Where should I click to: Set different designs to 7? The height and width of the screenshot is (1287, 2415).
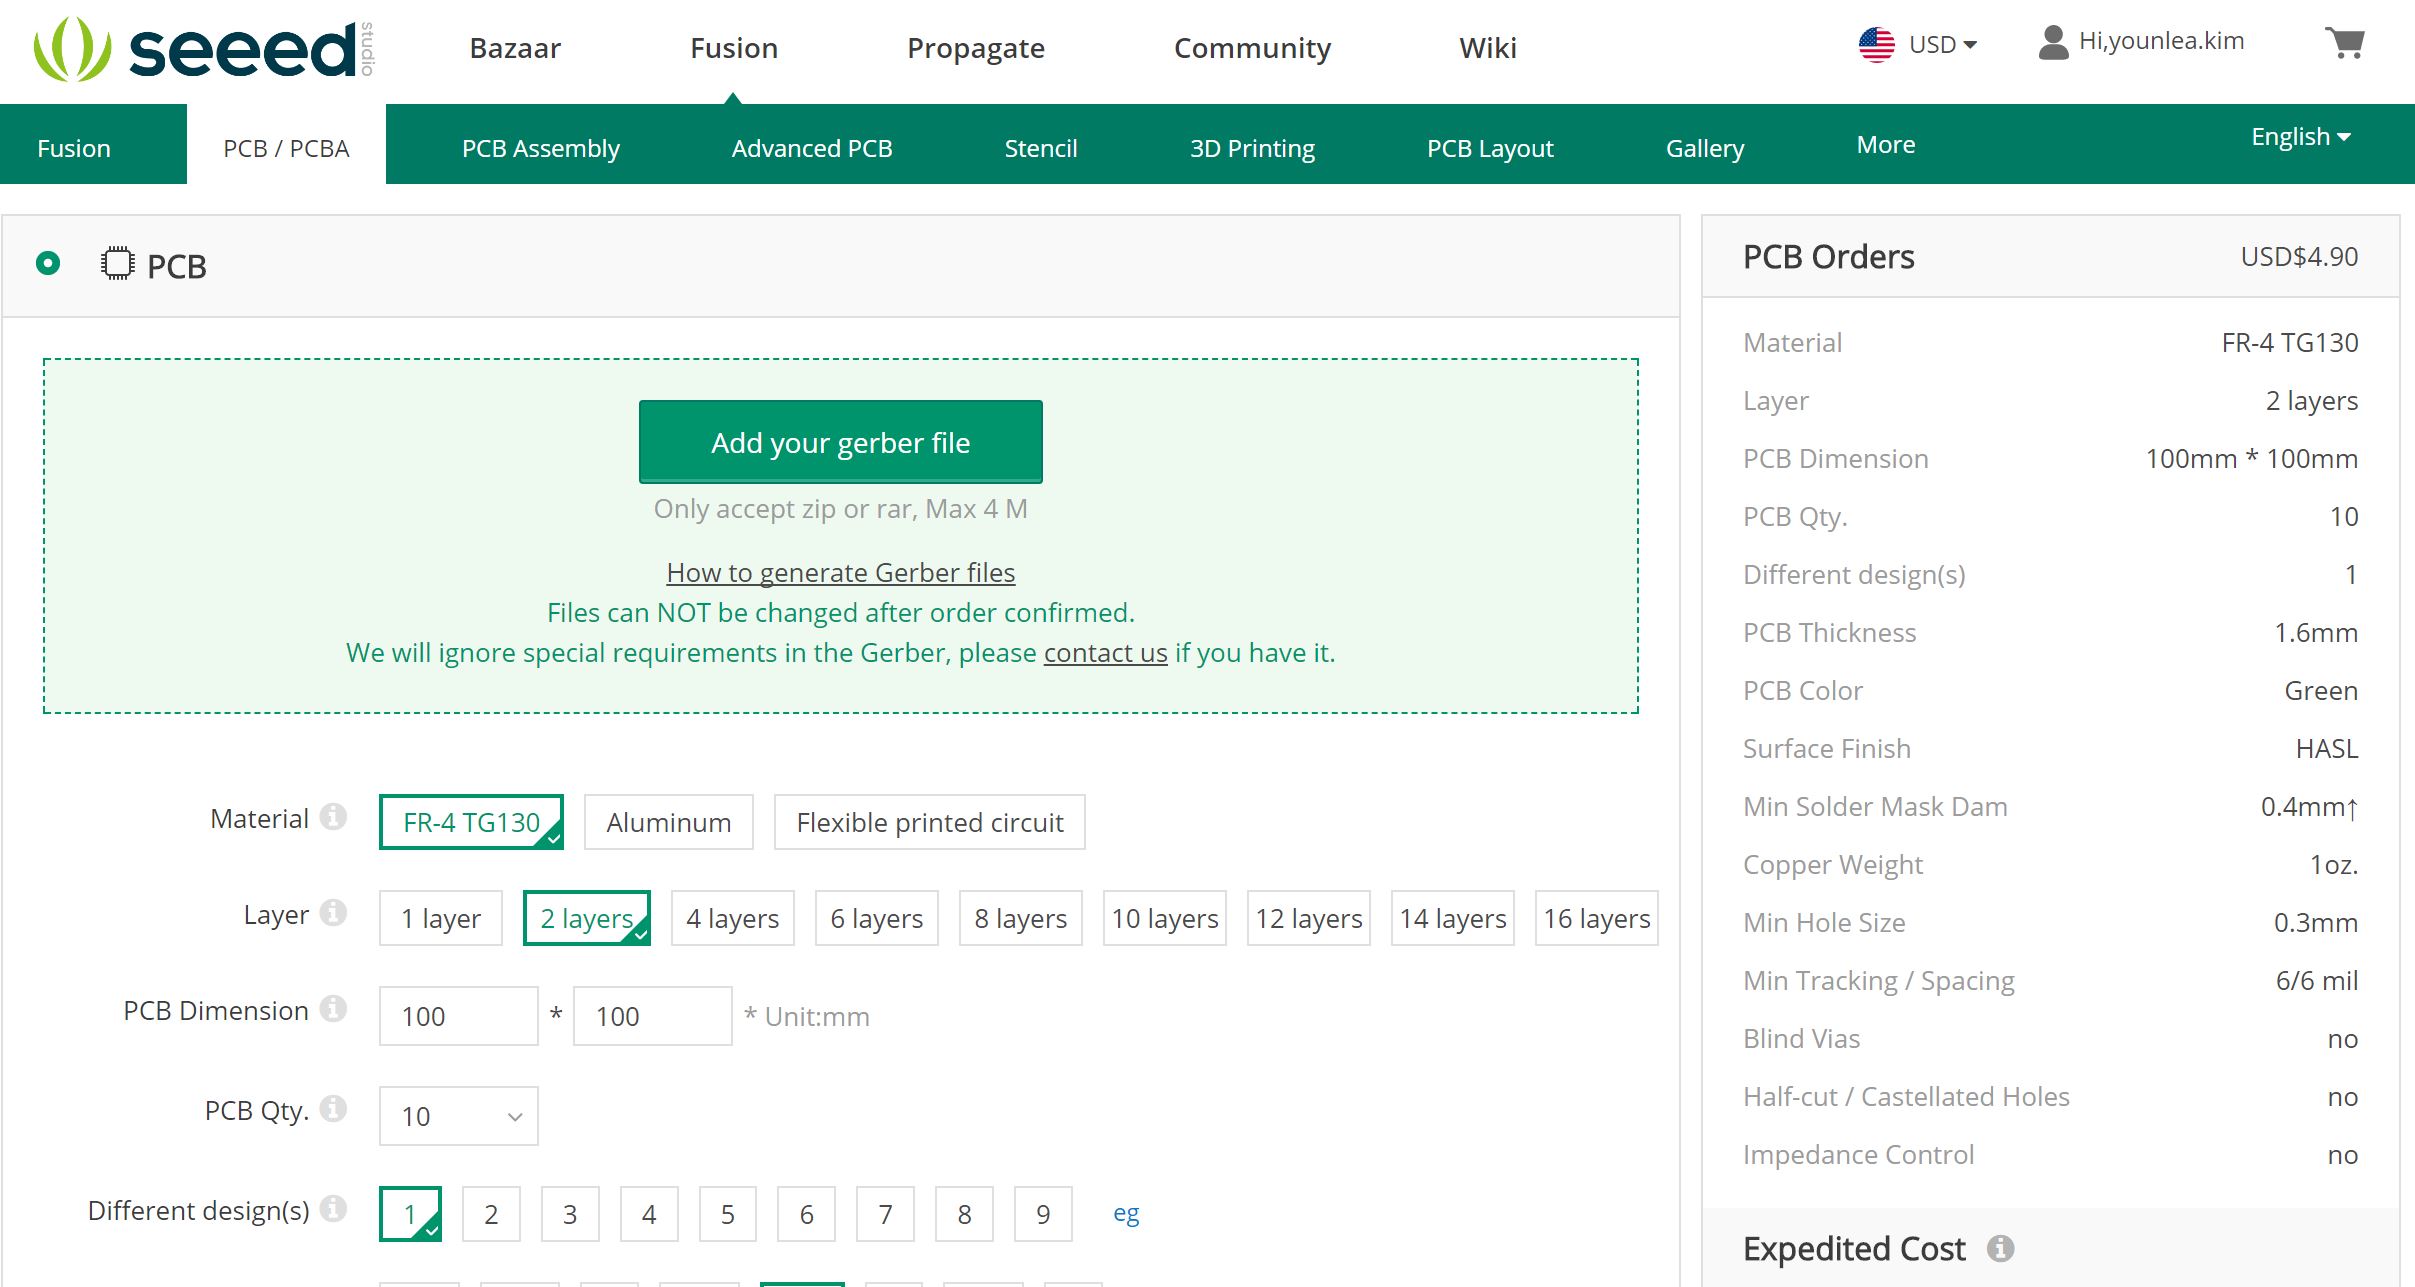[x=886, y=1214]
